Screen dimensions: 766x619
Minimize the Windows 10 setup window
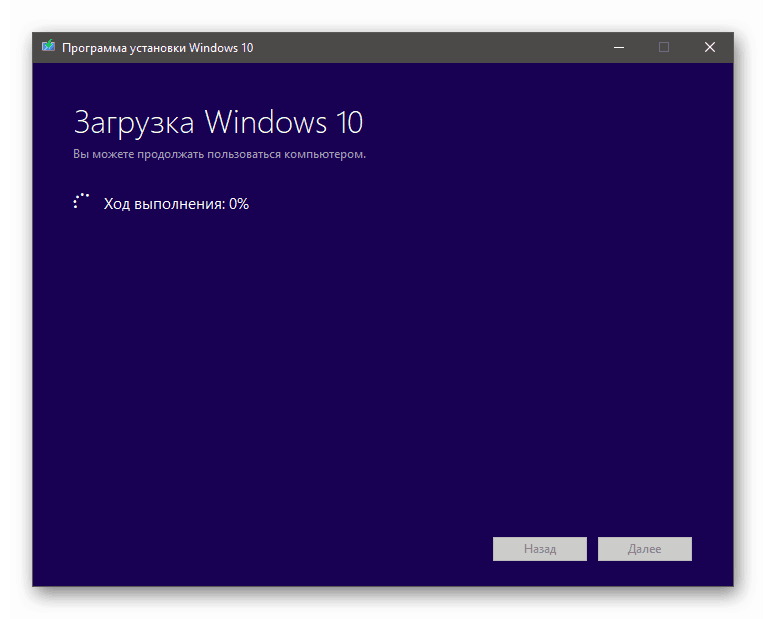[x=619, y=47]
